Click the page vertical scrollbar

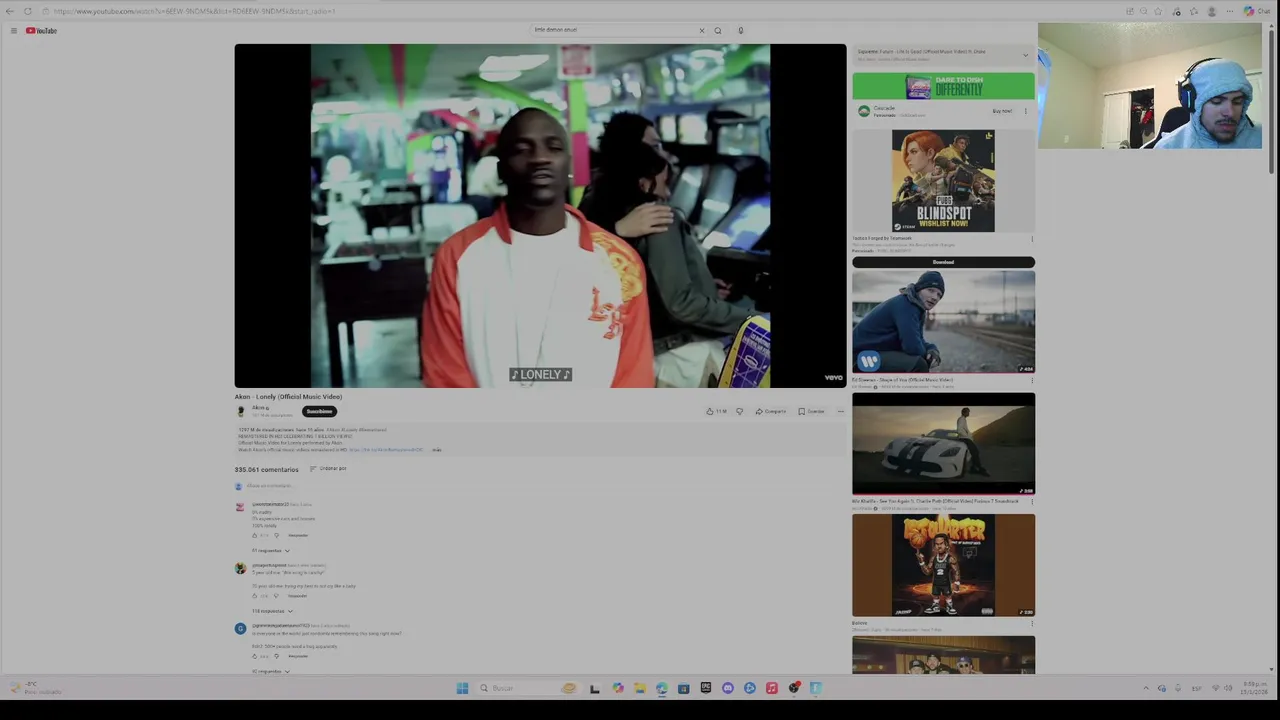[x=1272, y=100]
